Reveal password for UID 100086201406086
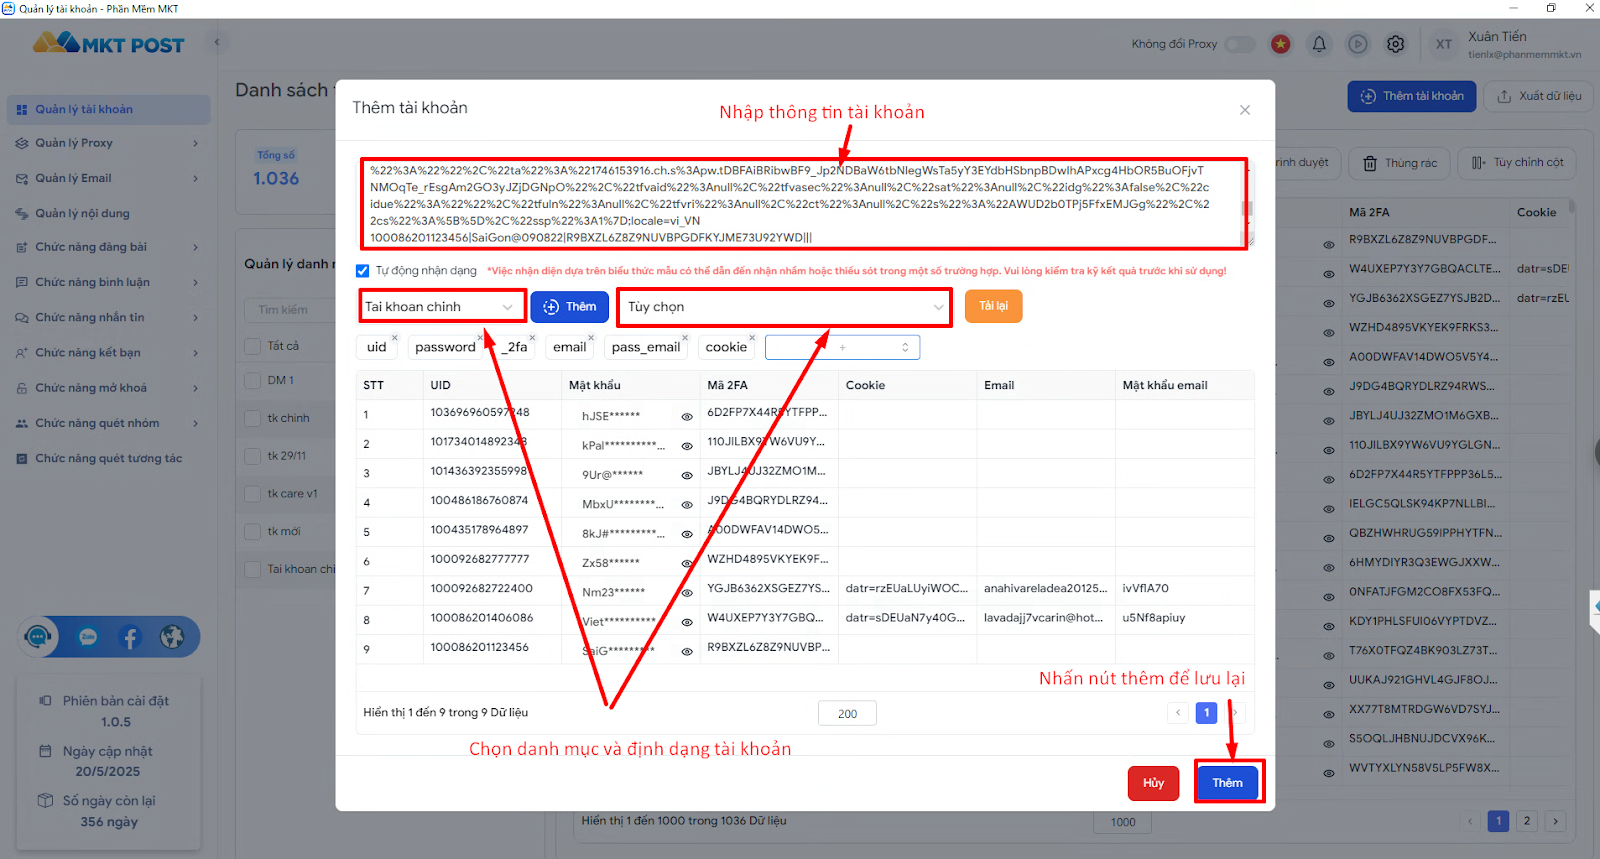This screenshot has height=859, width=1600. pos(687,622)
